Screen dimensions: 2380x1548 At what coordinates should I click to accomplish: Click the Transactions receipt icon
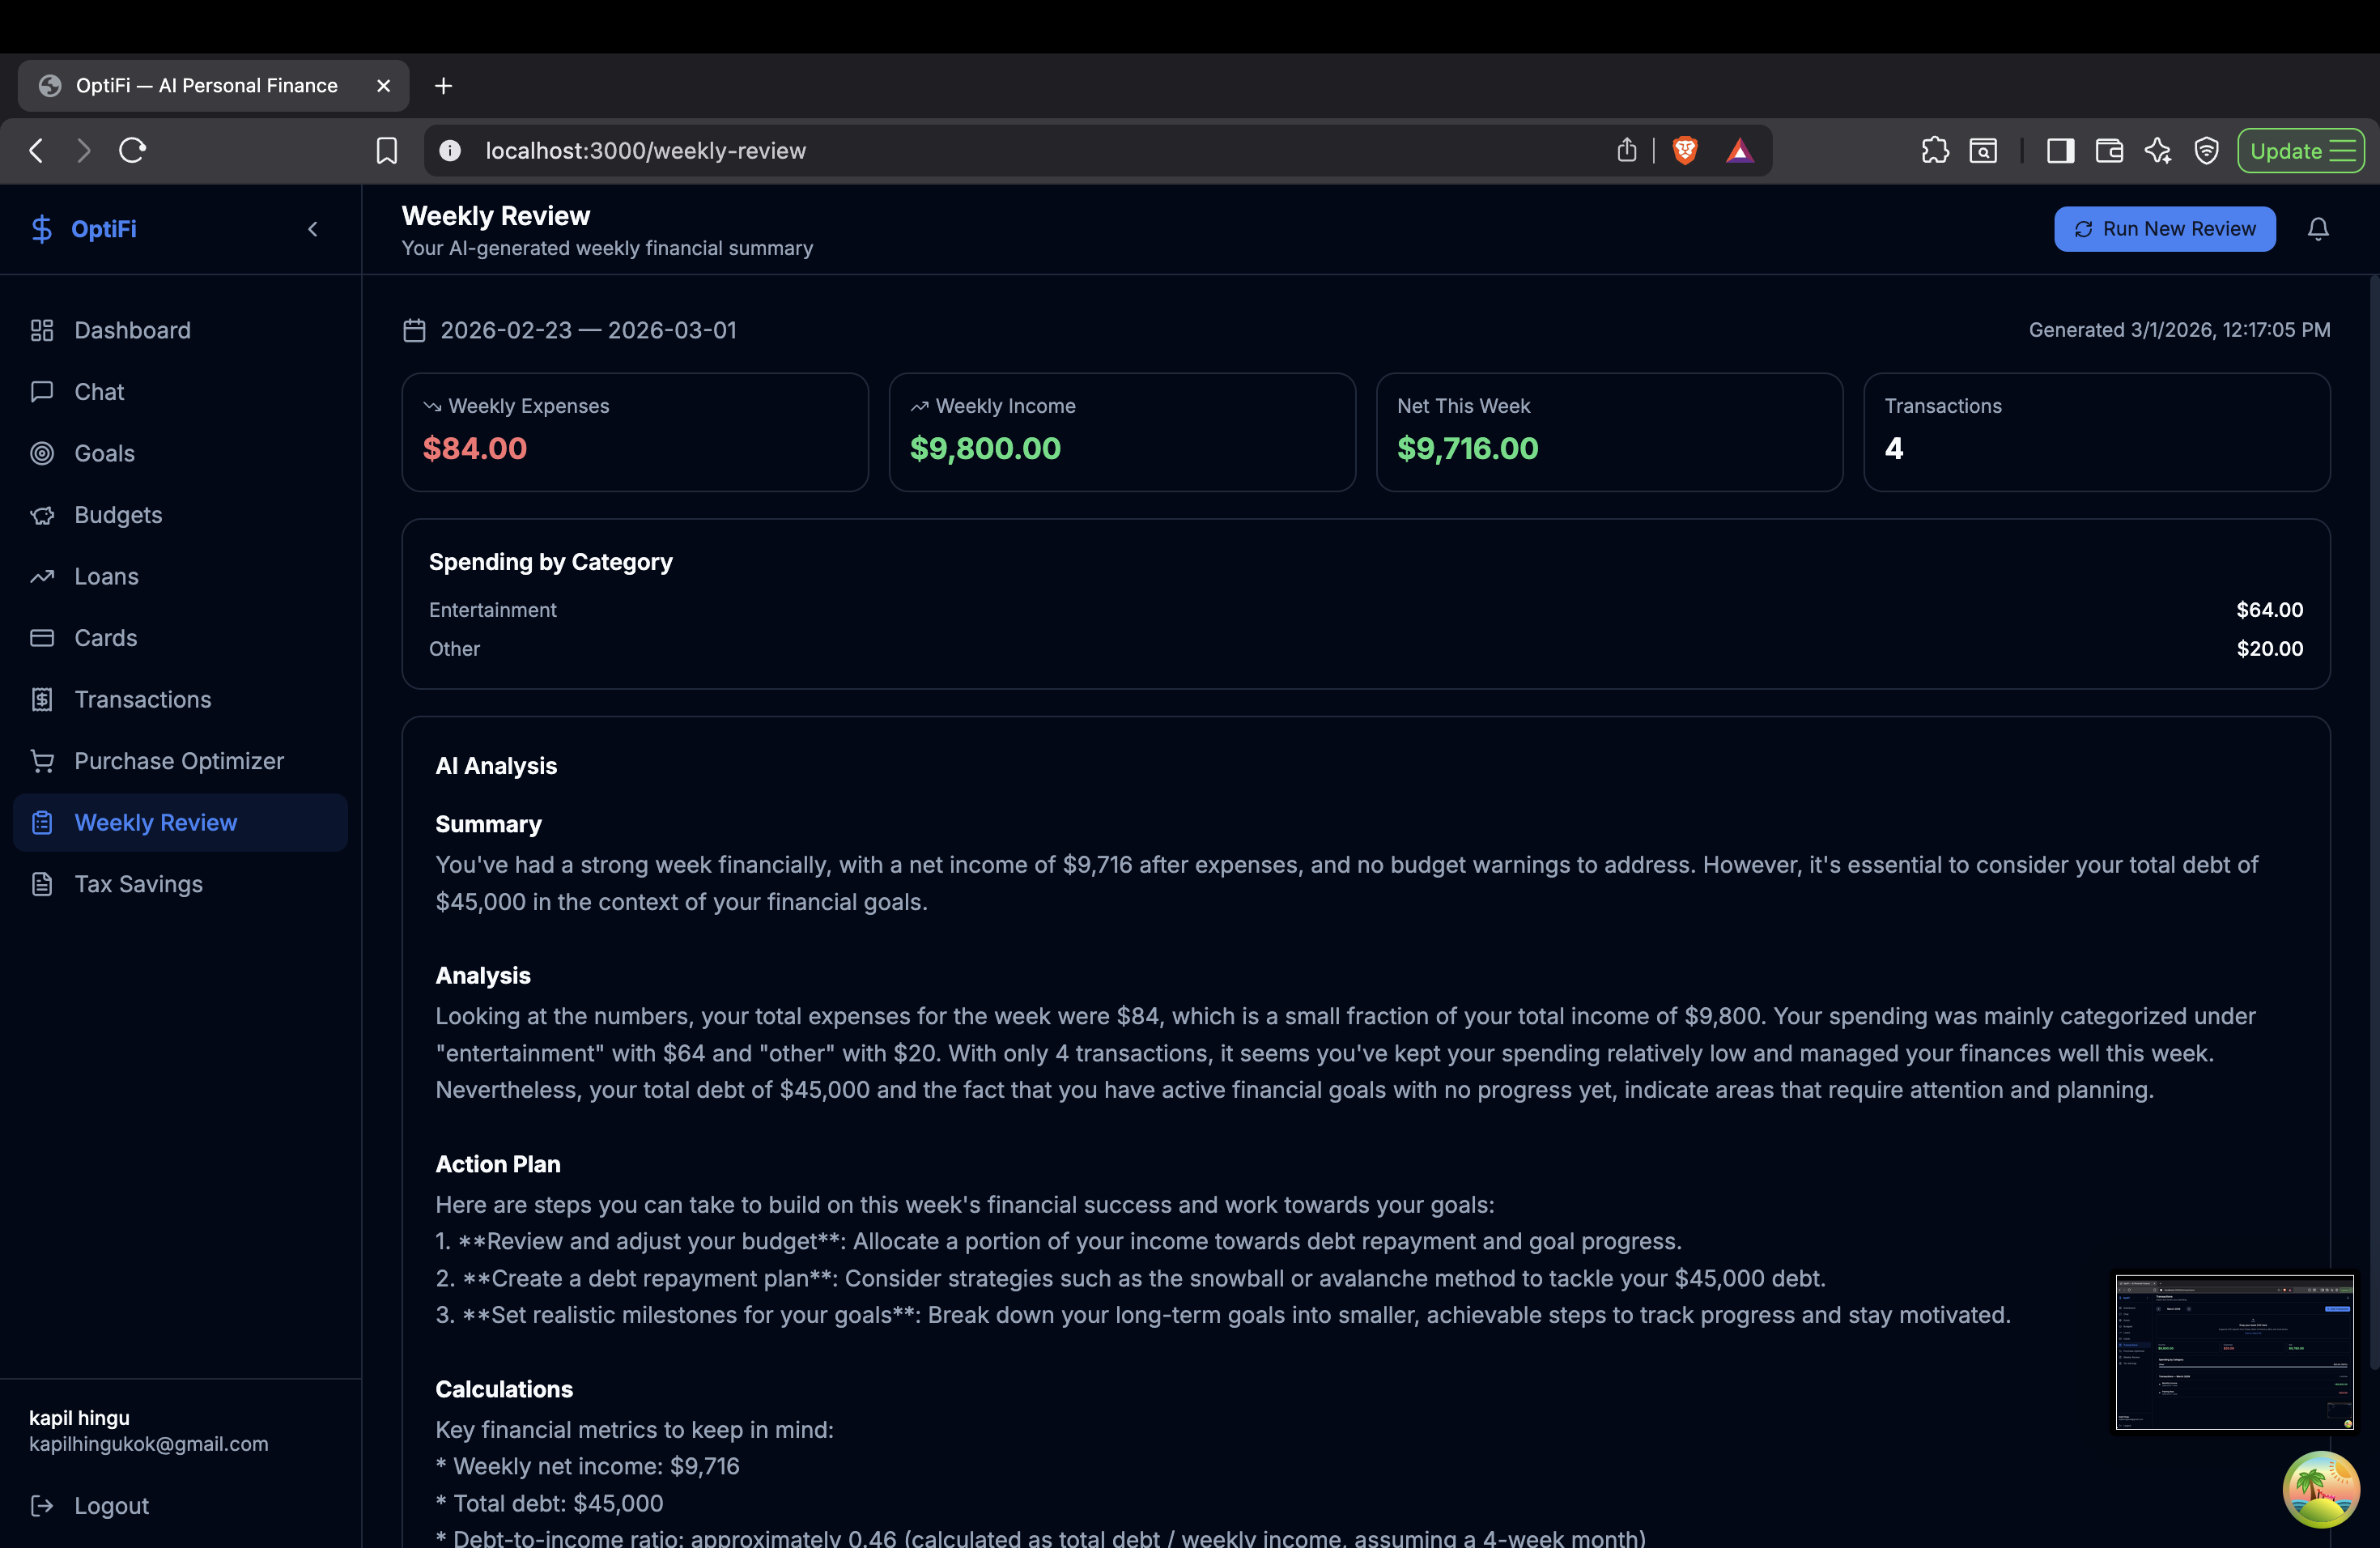tap(42, 700)
